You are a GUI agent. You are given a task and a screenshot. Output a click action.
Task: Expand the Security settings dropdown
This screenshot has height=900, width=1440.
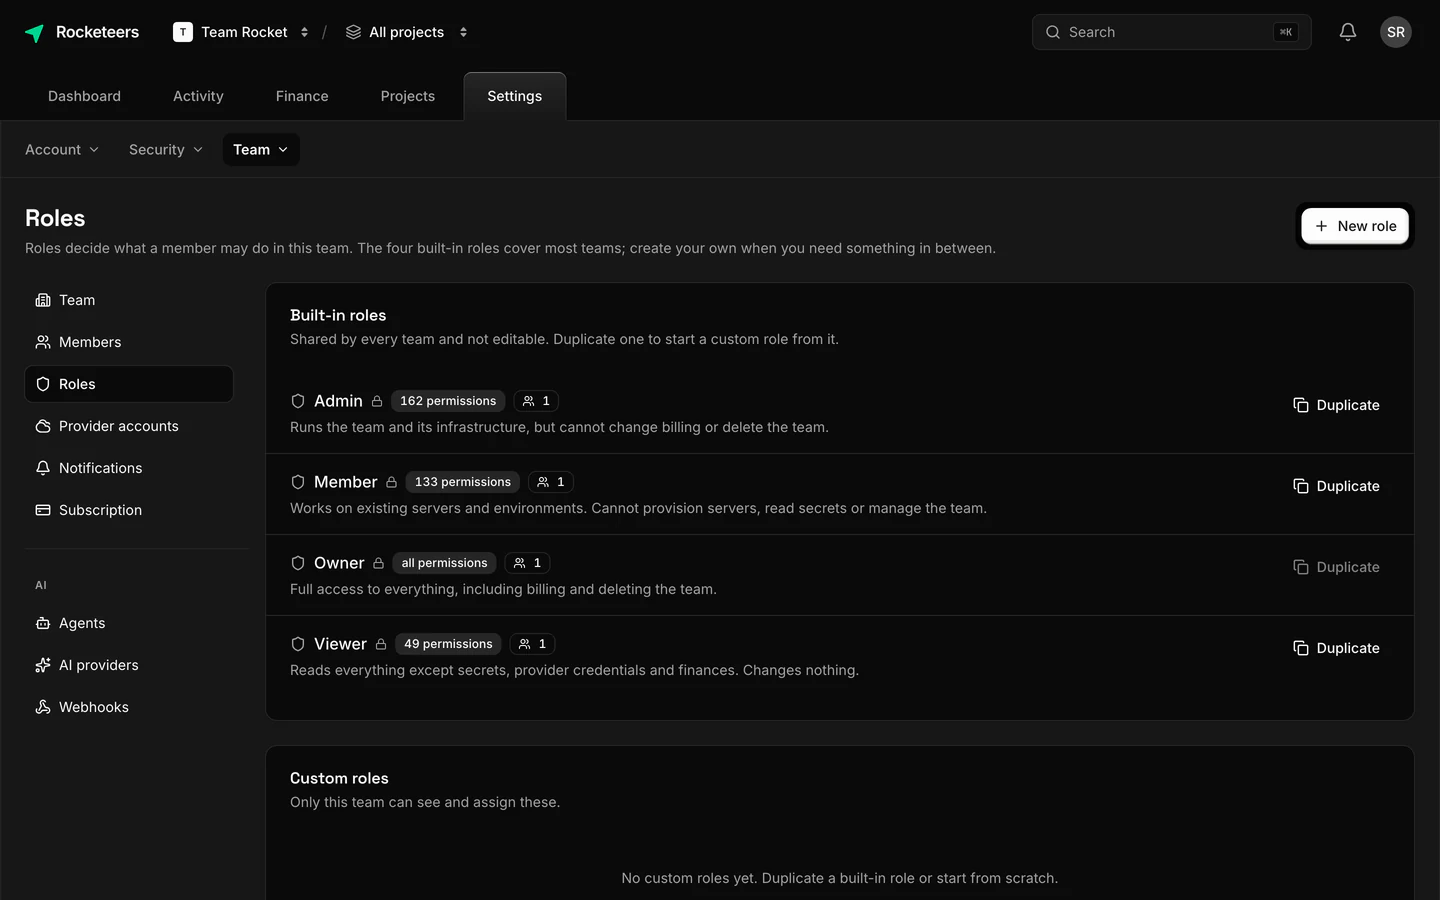pyautogui.click(x=166, y=150)
